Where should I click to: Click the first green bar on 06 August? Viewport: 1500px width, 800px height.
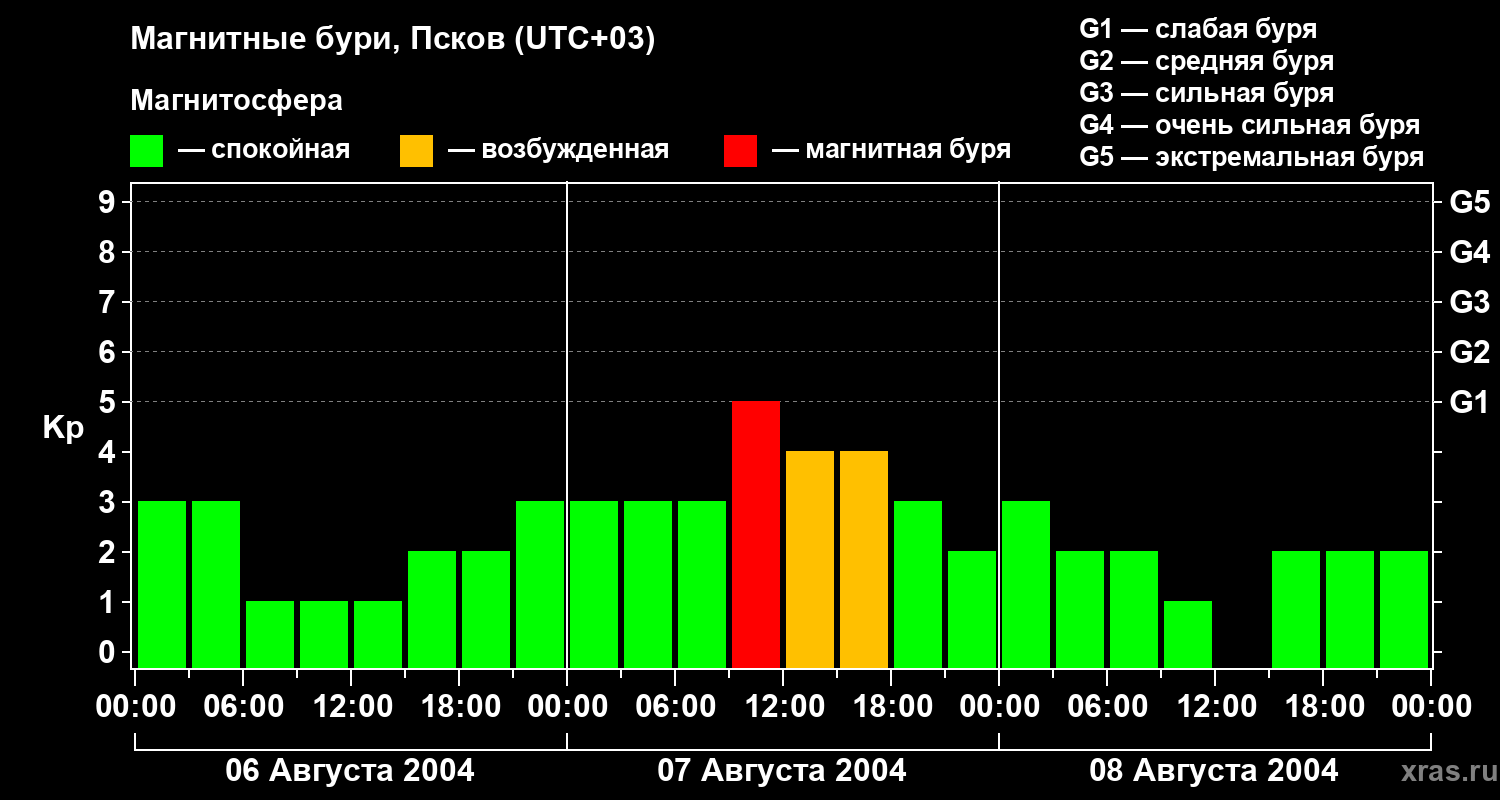162,584
